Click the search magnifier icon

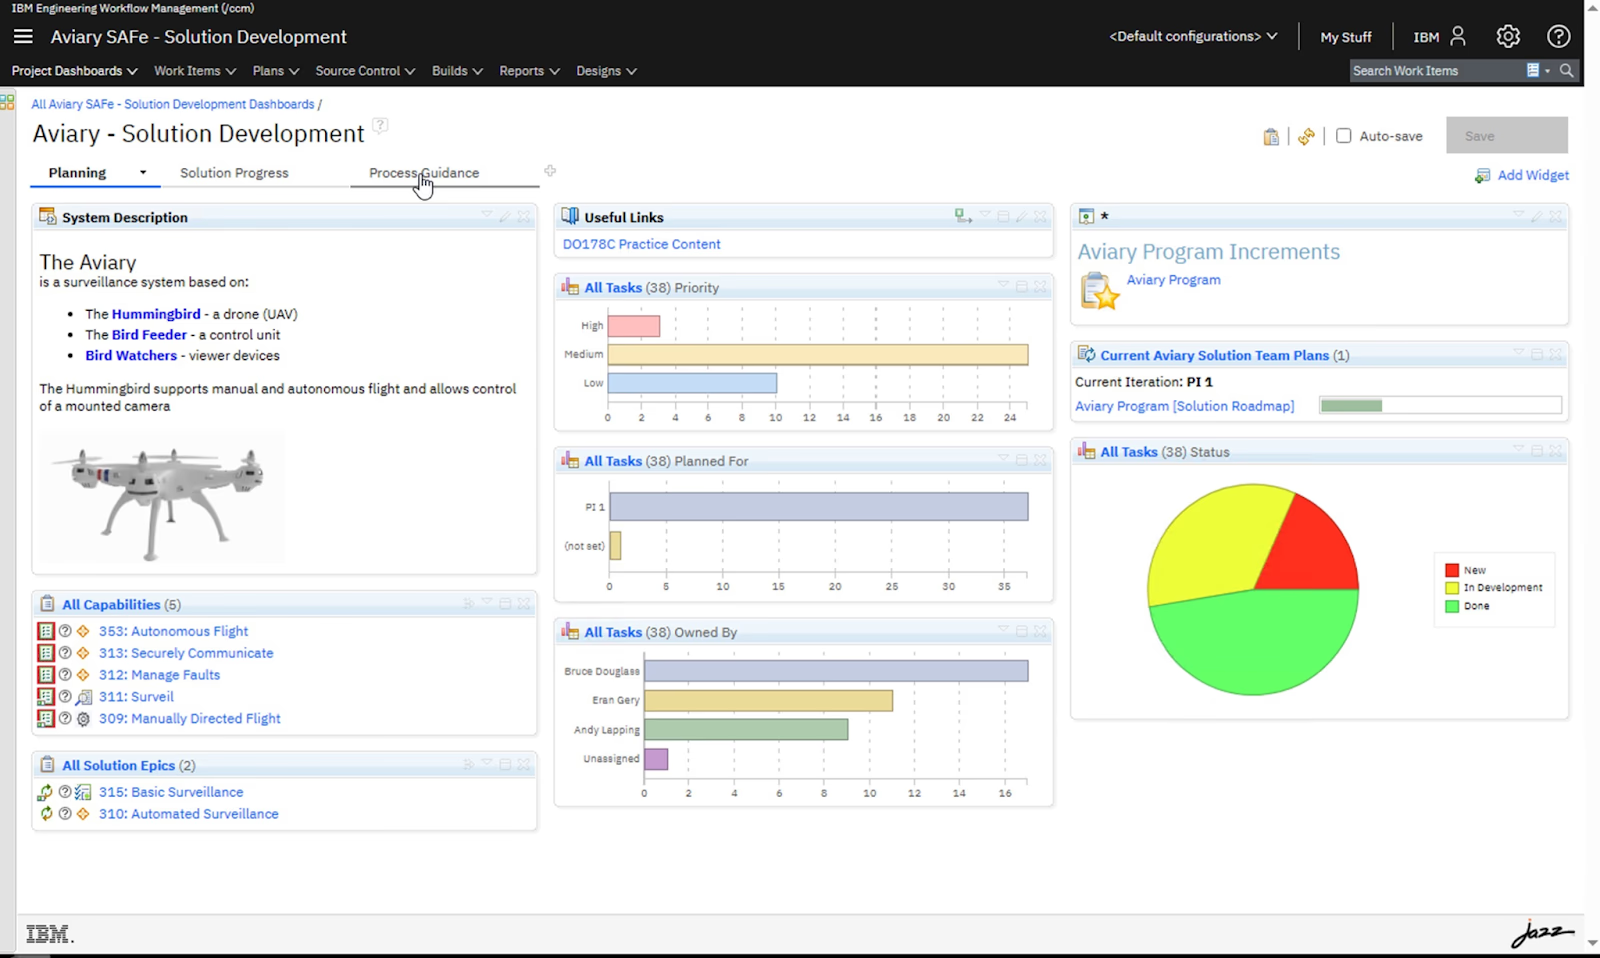pos(1567,70)
